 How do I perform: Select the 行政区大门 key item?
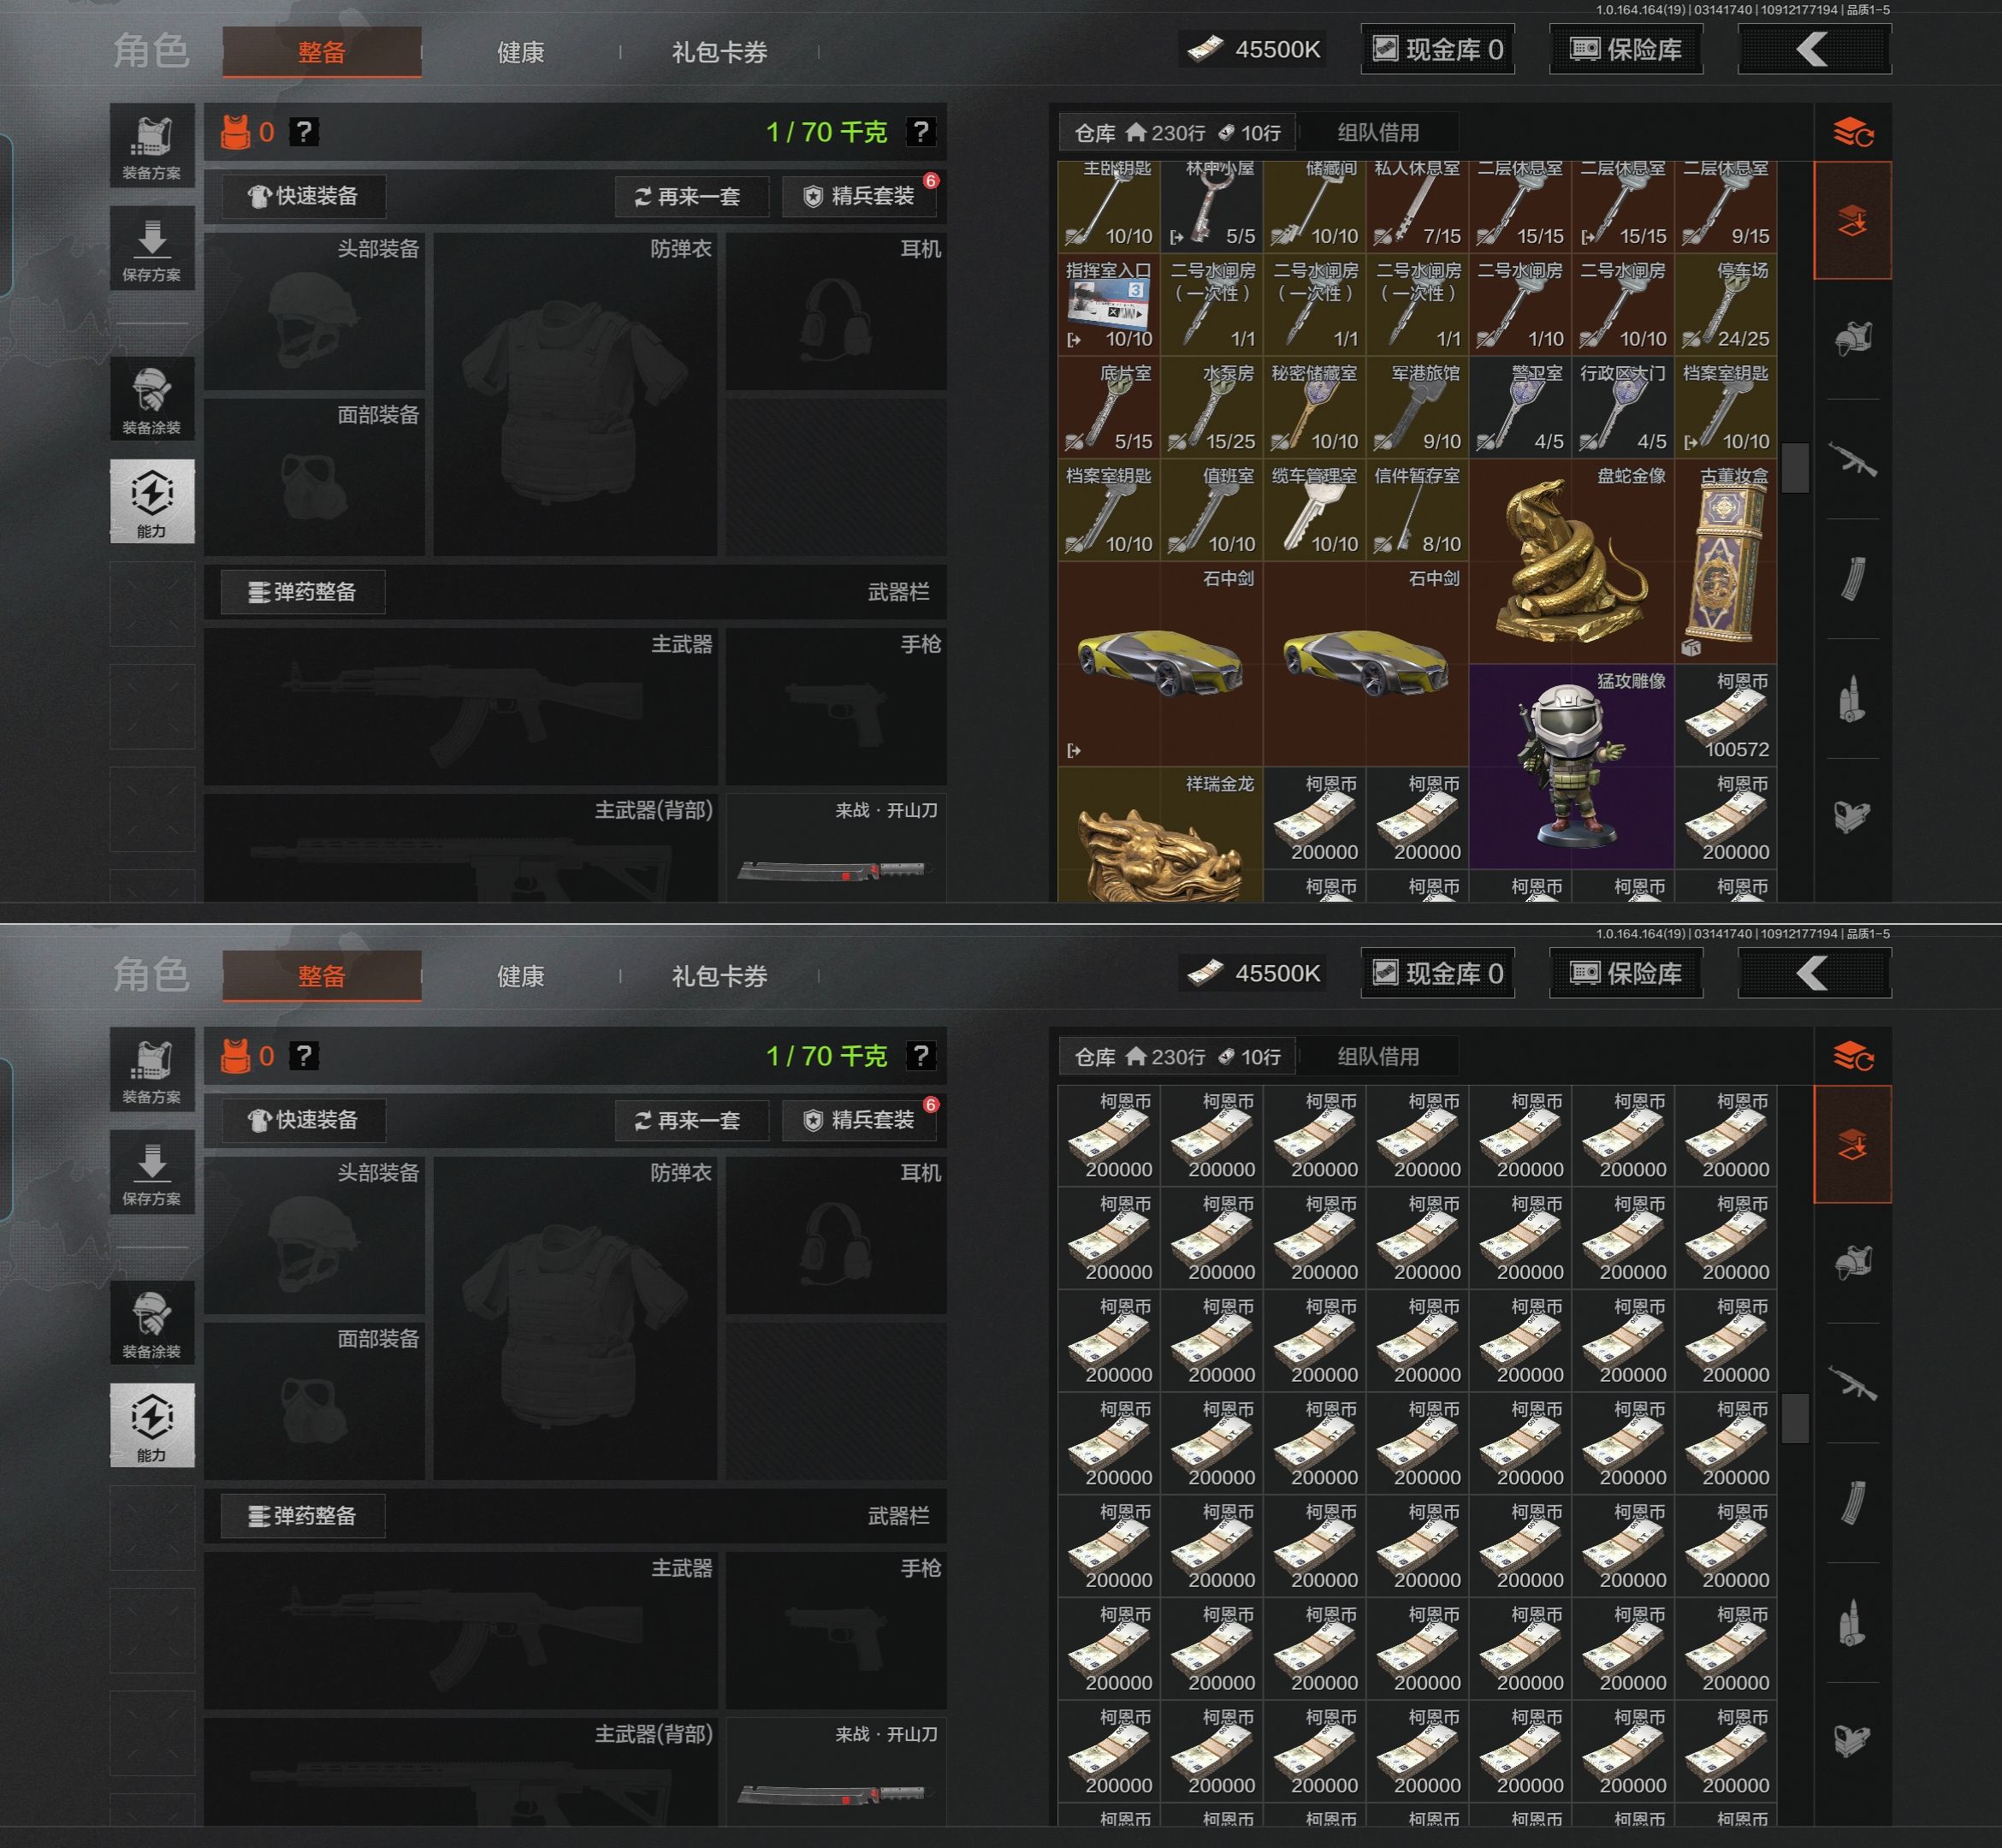click(1622, 407)
